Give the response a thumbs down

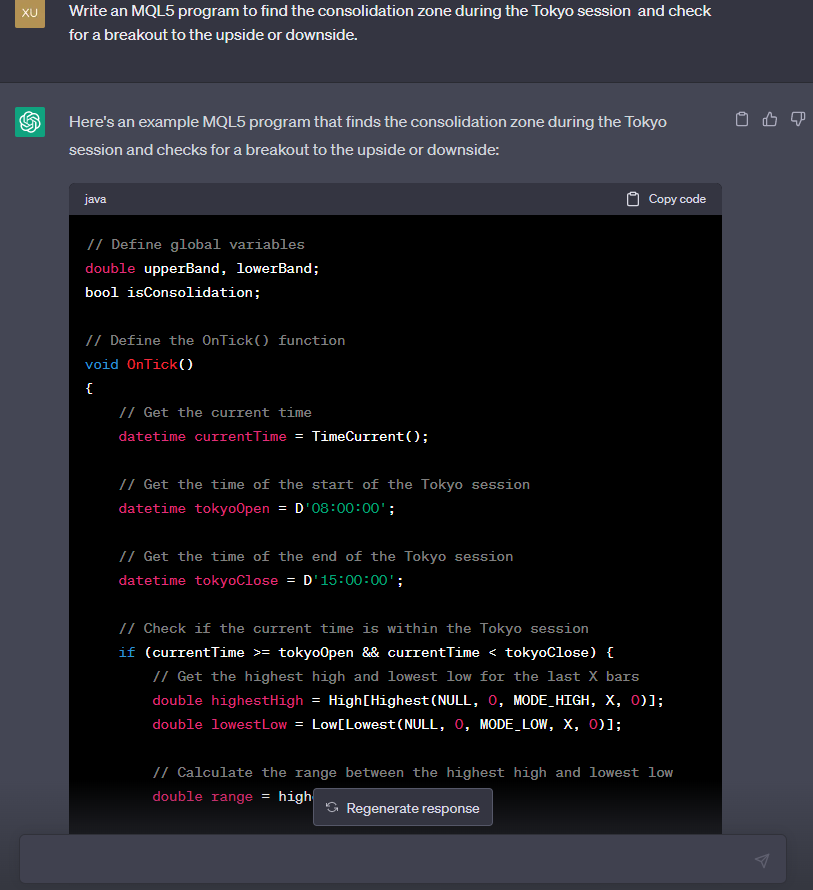click(x=798, y=119)
